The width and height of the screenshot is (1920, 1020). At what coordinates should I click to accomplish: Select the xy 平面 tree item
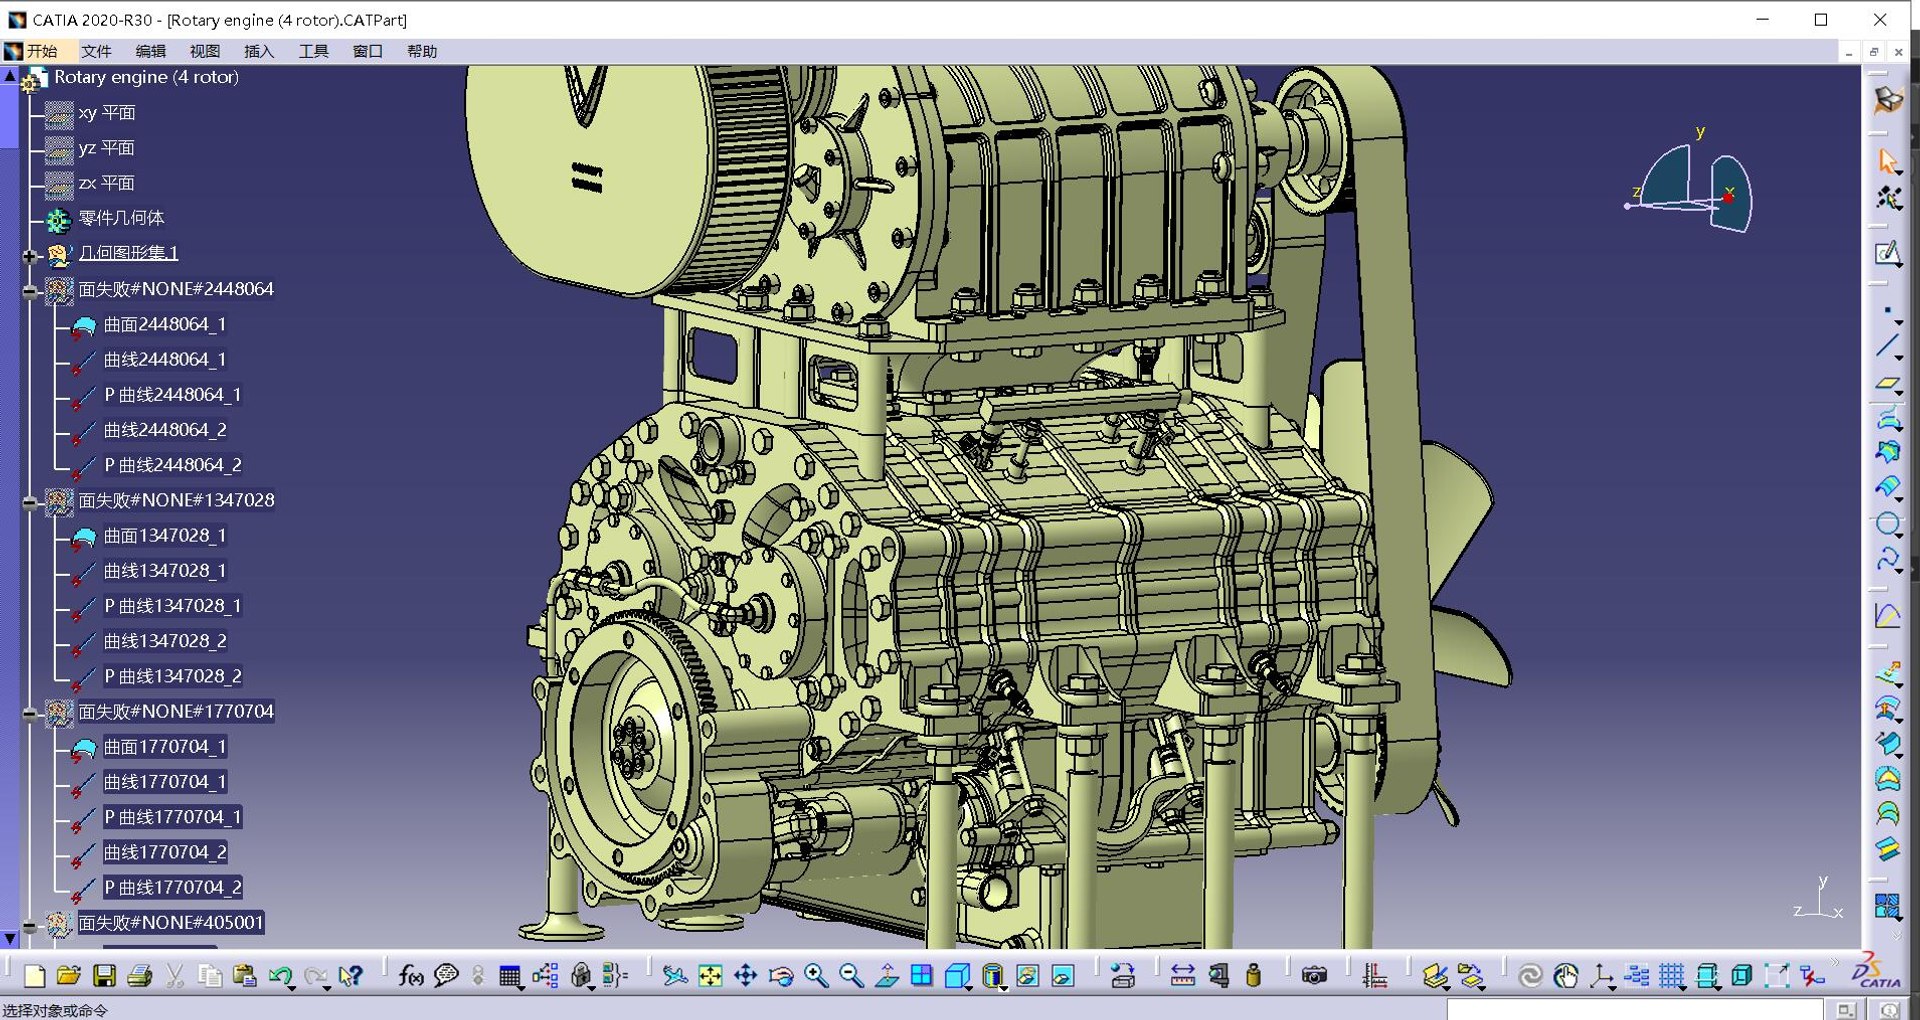click(x=107, y=113)
